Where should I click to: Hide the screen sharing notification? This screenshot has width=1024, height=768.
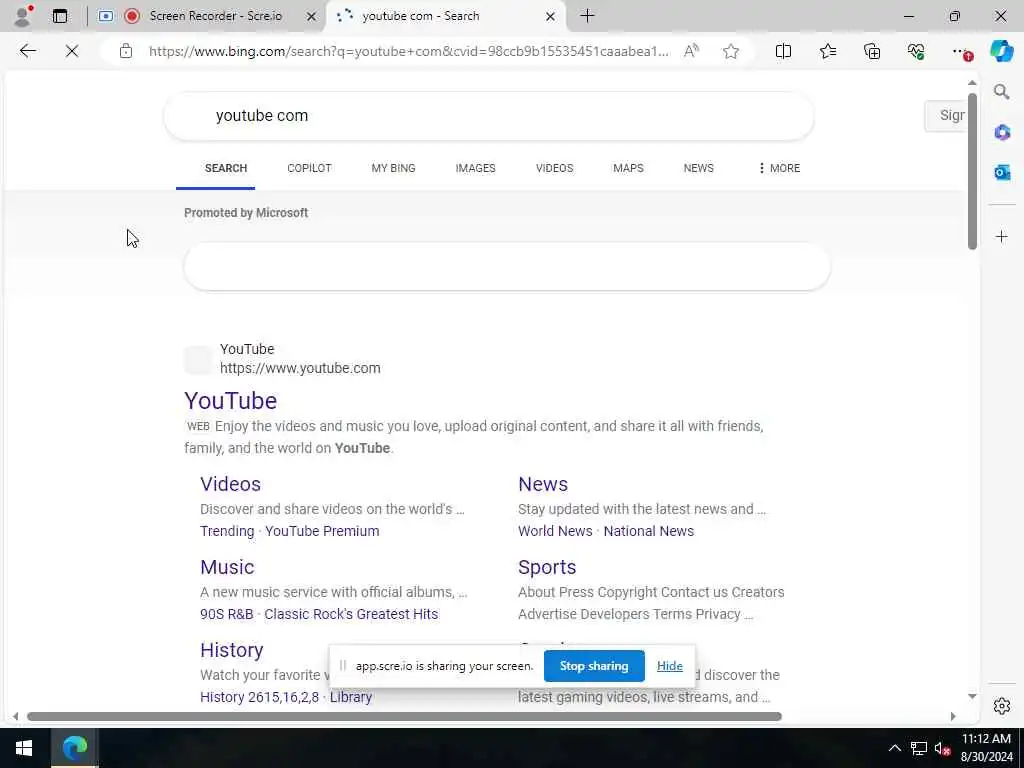pos(669,665)
